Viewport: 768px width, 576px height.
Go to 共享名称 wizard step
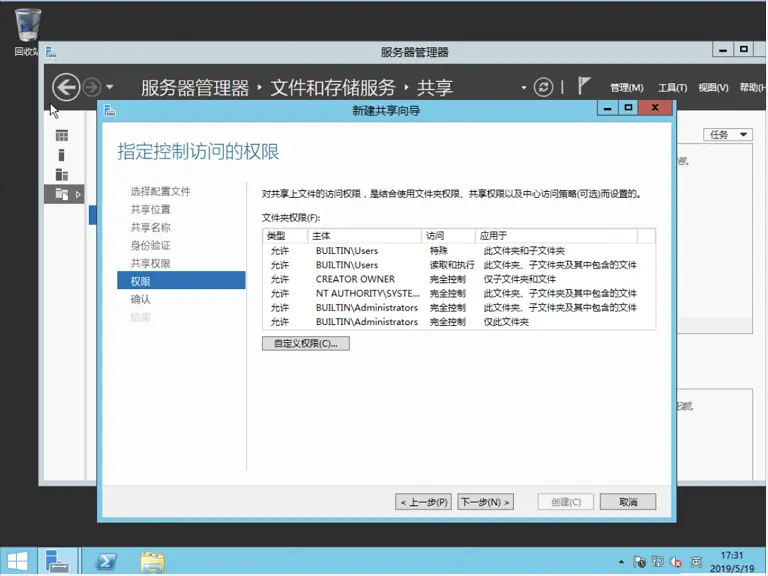pyautogui.click(x=150, y=227)
